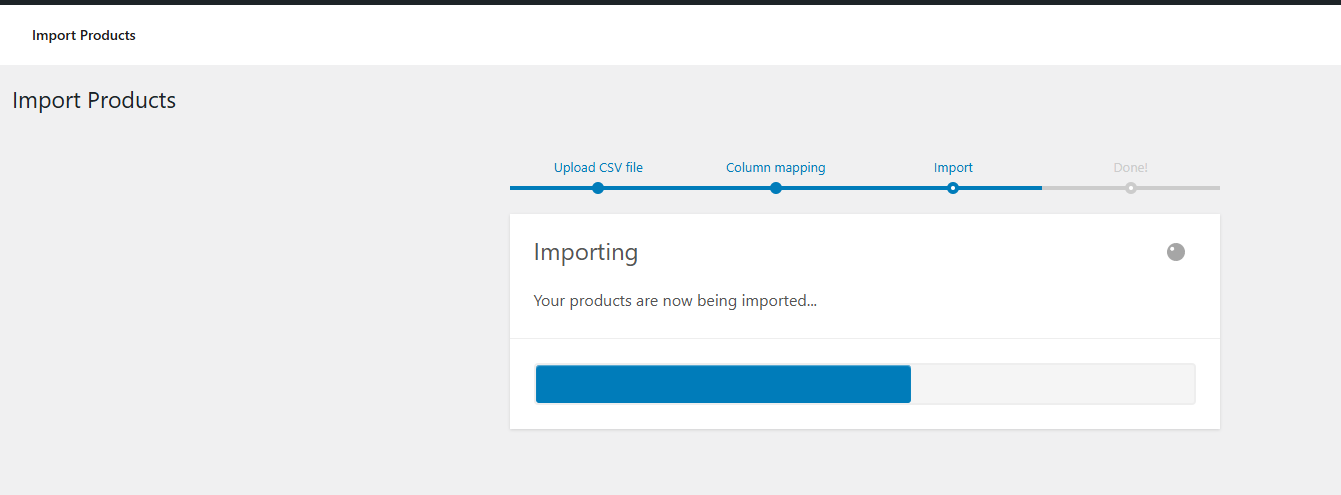Click the hollow Import step dot

tap(953, 188)
